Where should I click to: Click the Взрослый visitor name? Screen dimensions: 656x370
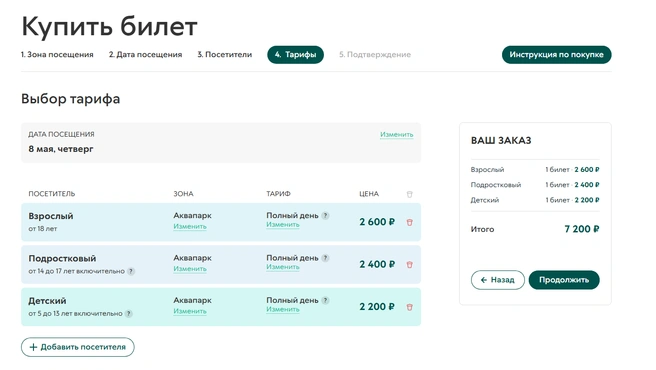pos(51,216)
